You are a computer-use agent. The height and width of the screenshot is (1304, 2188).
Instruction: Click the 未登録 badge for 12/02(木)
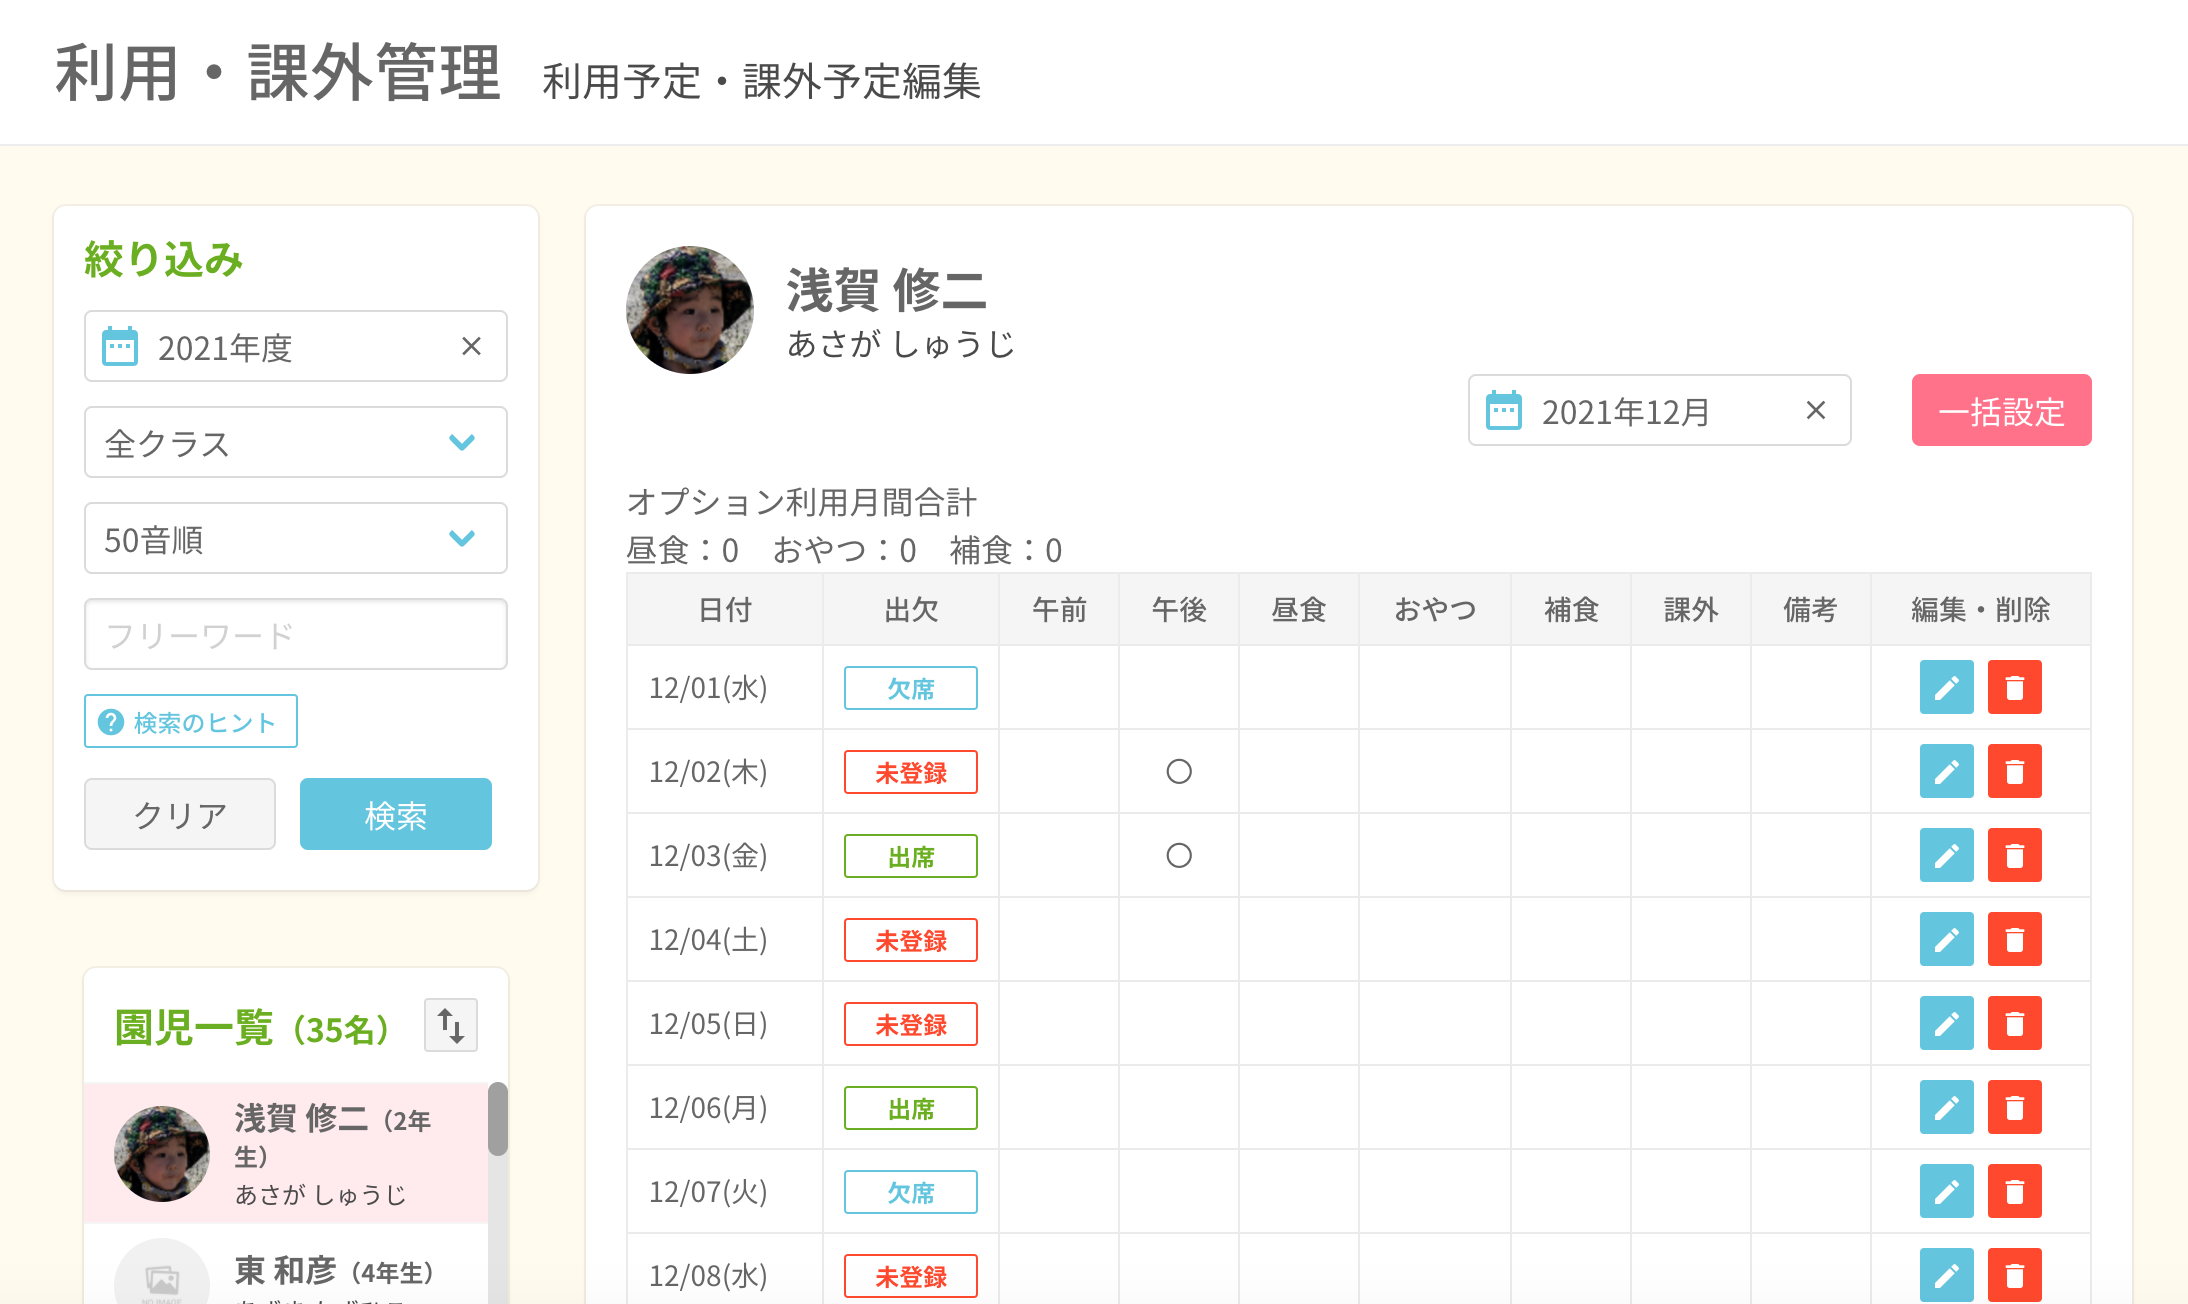coord(911,772)
